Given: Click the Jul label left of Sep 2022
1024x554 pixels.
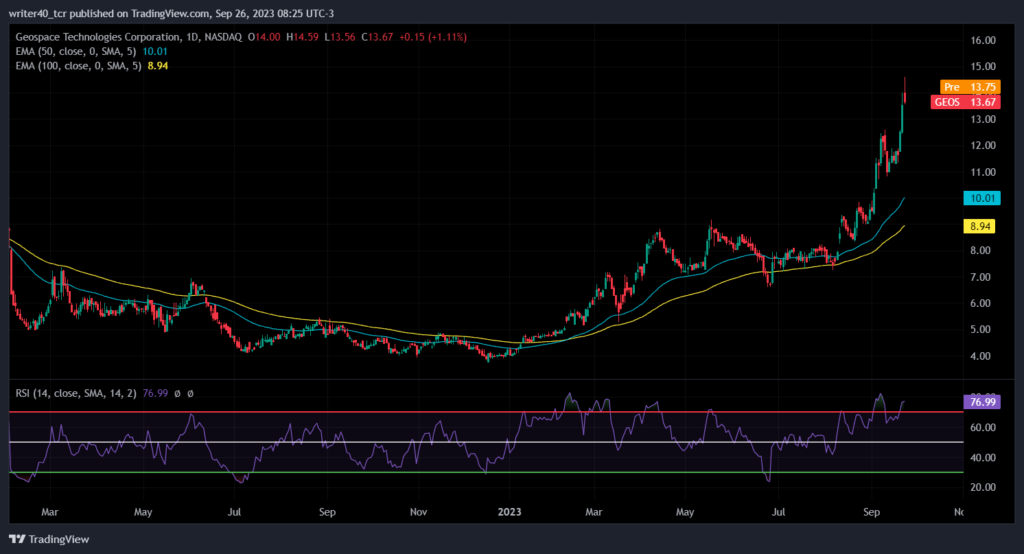Looking at the screenshot, I should (234, 512).
